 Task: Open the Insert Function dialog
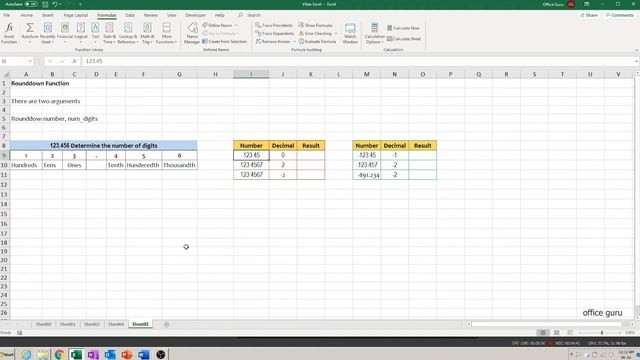9,33
